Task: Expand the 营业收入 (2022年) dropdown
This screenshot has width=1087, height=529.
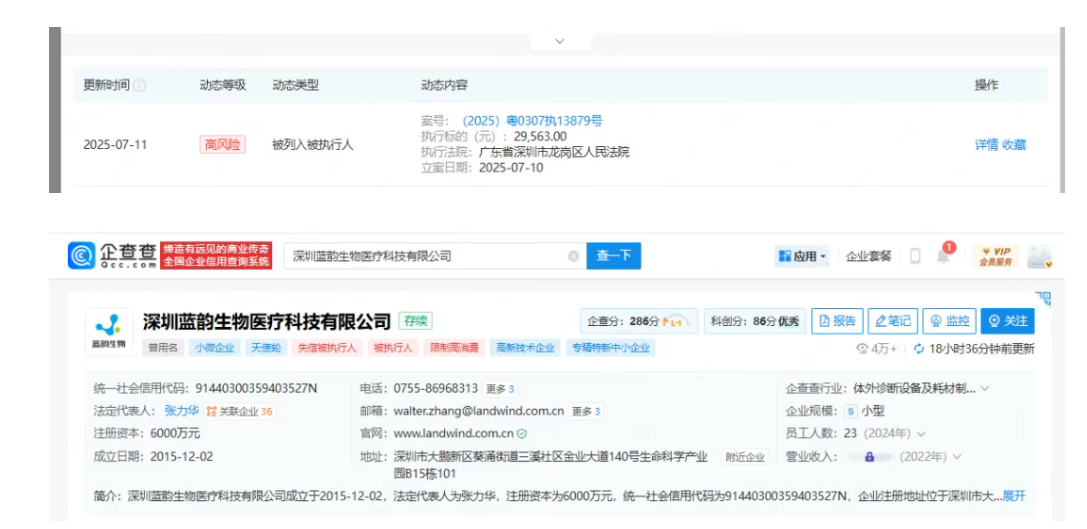Action: pyautogui.click(x=957, y=457)
